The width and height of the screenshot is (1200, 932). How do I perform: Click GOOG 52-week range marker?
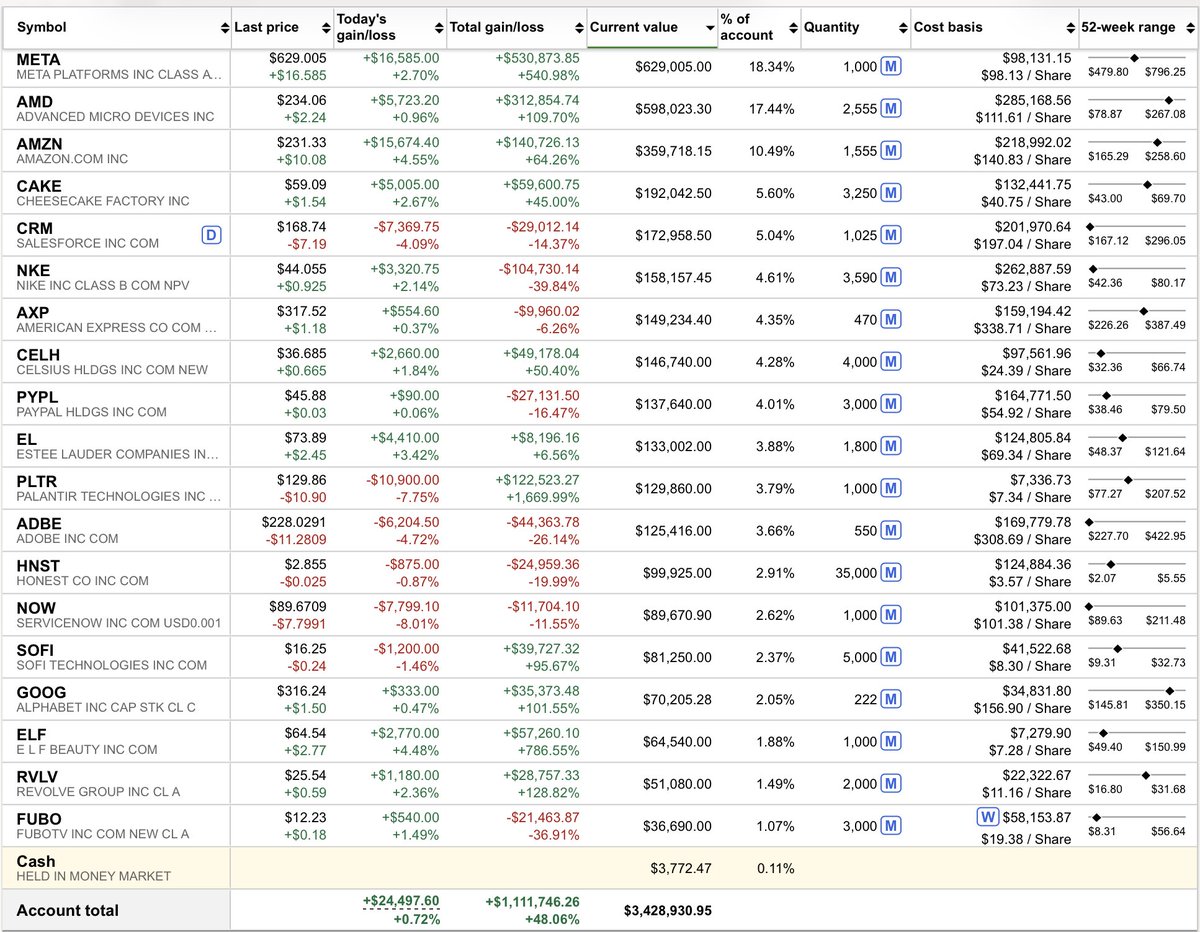tap(1169, 690)
